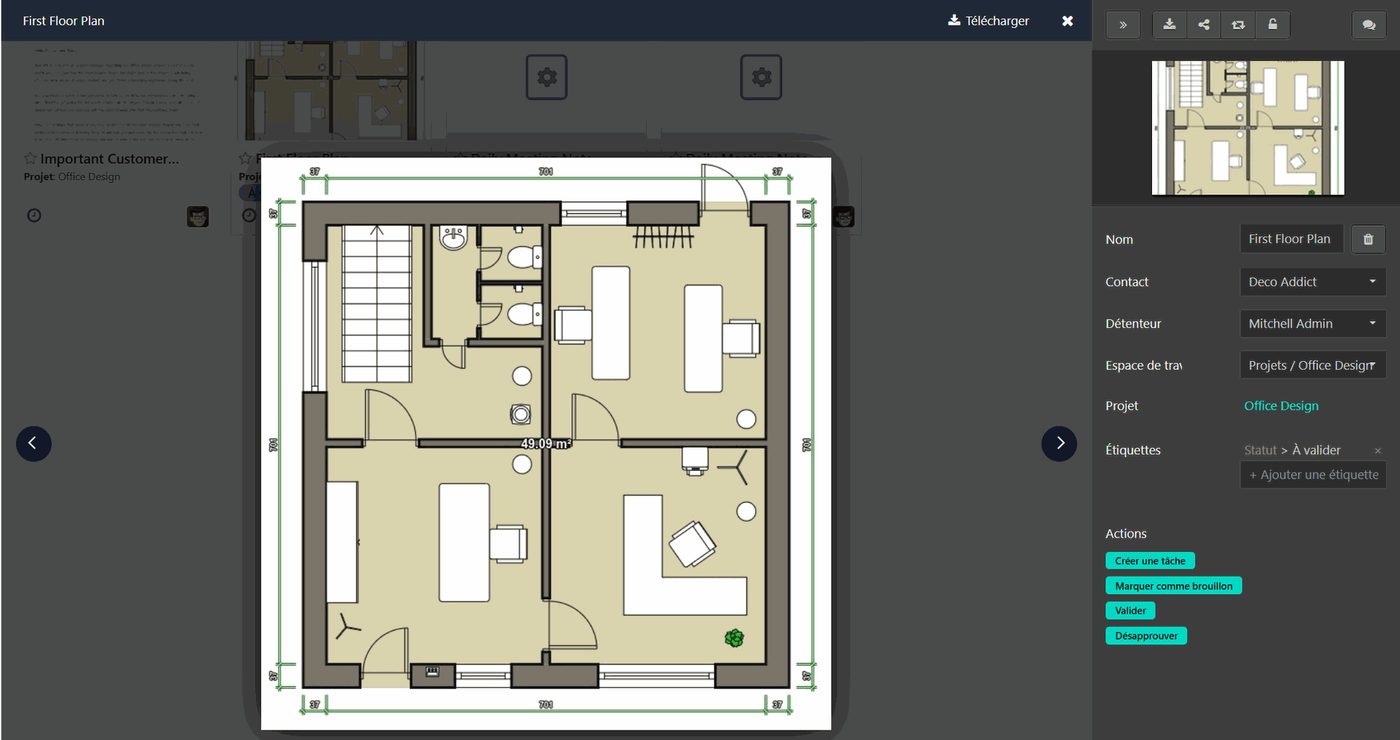The image size is (1400, 740).
Task: Open the Contact dropdown showing Deco Addict
Action: click(x=1313, y=282)
